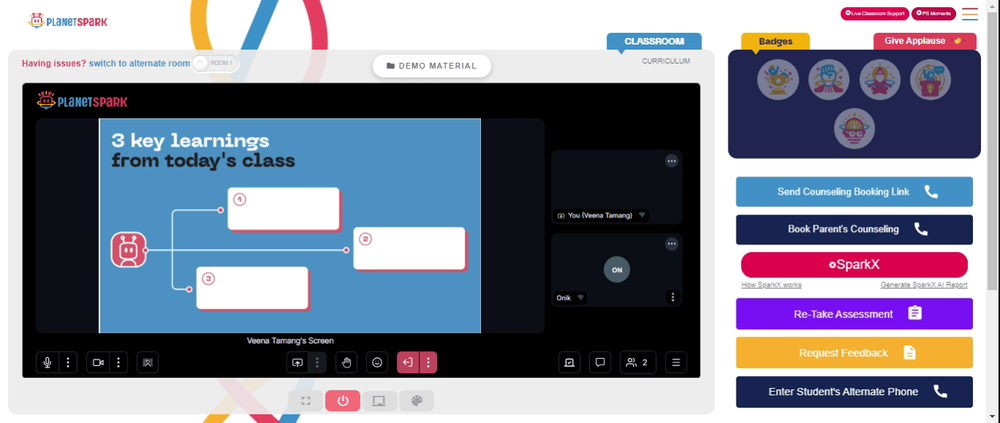Award the speaker at podium badge
This screenshot has height=423, width=1000.
[x=930, y=79]
